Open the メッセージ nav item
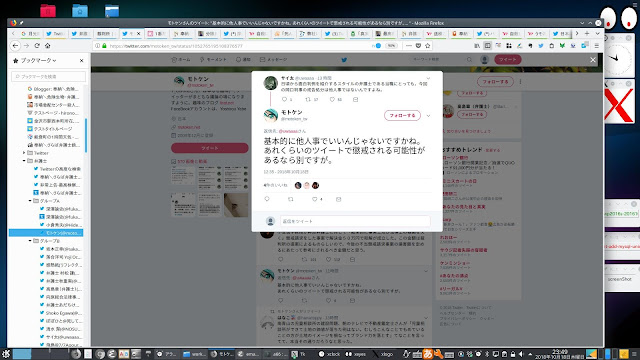The width and height of the screenshot is (640, 360). (273, 60)
